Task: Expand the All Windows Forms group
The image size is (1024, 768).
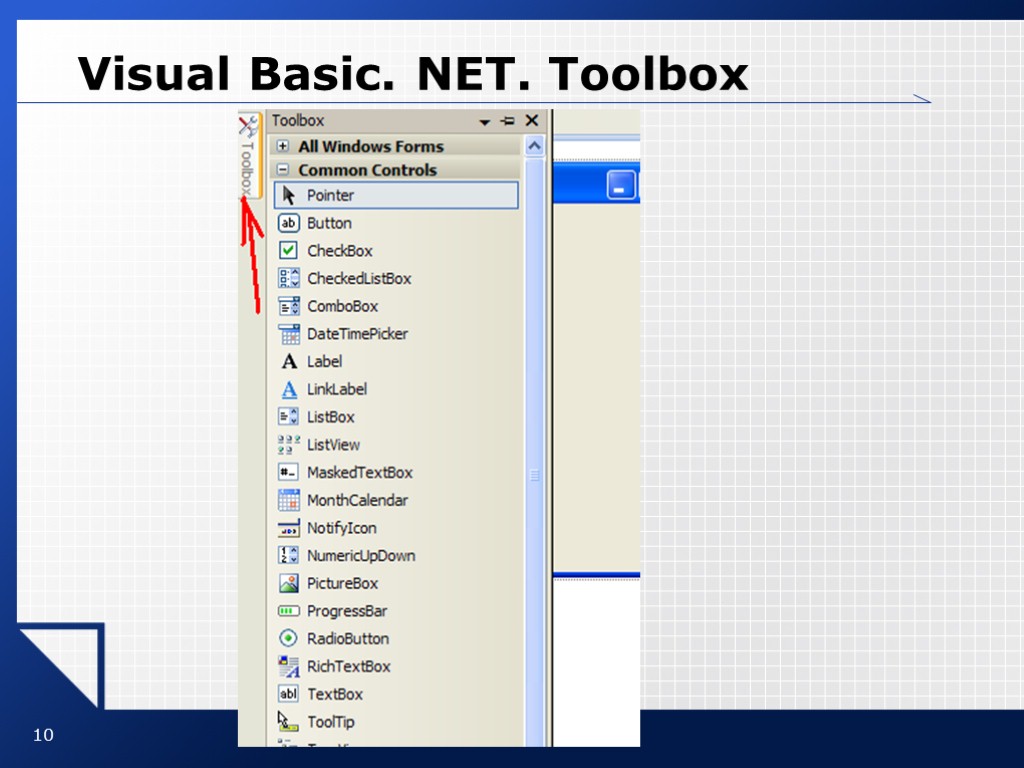Action: coord(283,146)
